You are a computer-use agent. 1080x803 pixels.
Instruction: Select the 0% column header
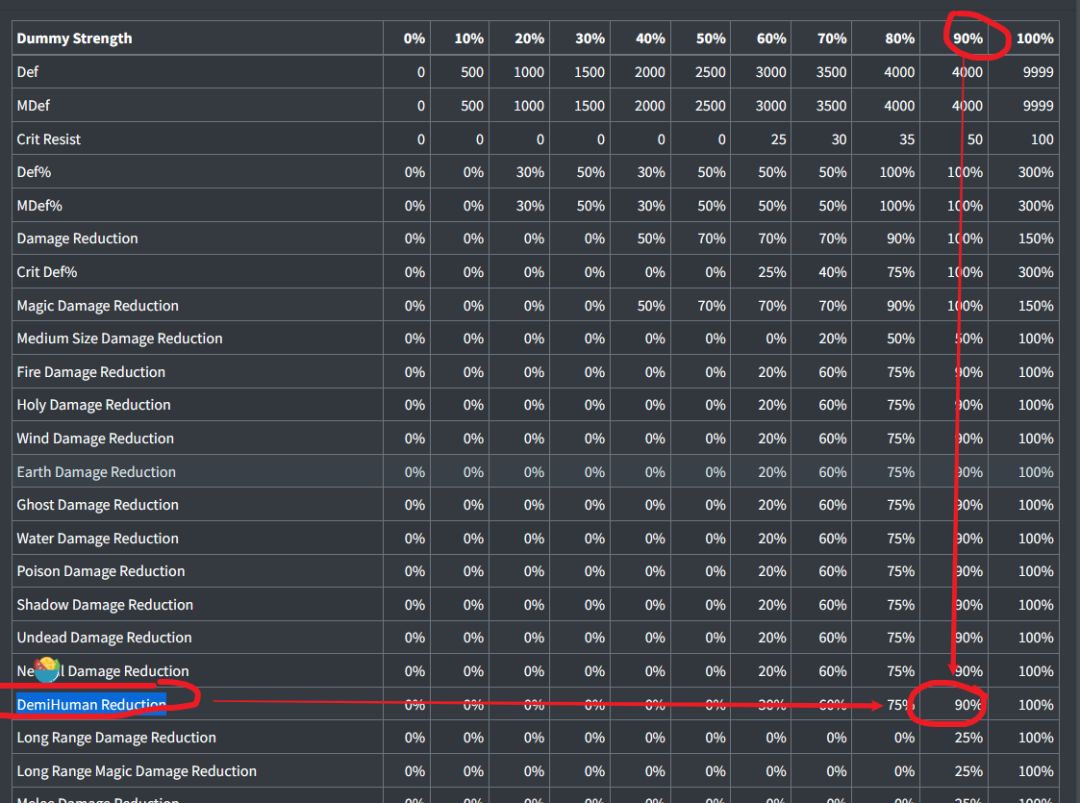coord(414,38)
